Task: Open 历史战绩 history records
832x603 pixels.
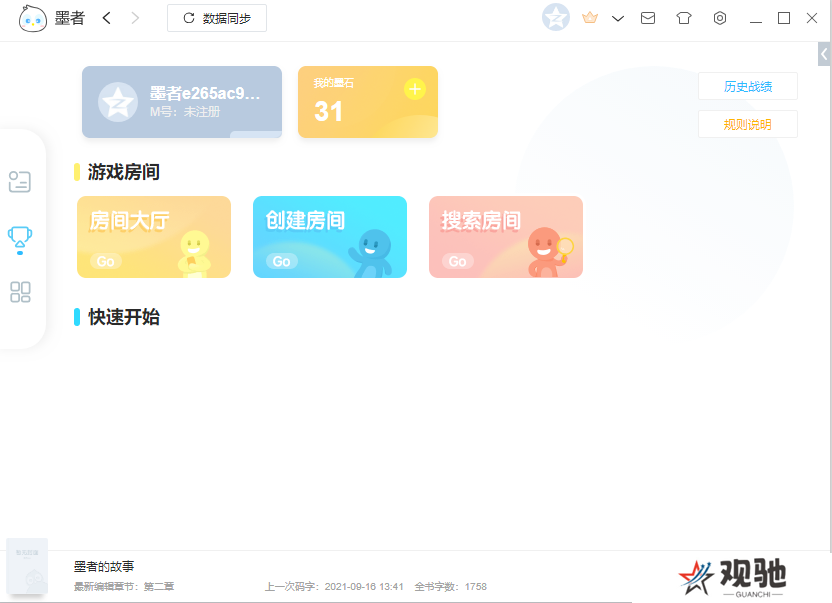Action: [747, 86]
